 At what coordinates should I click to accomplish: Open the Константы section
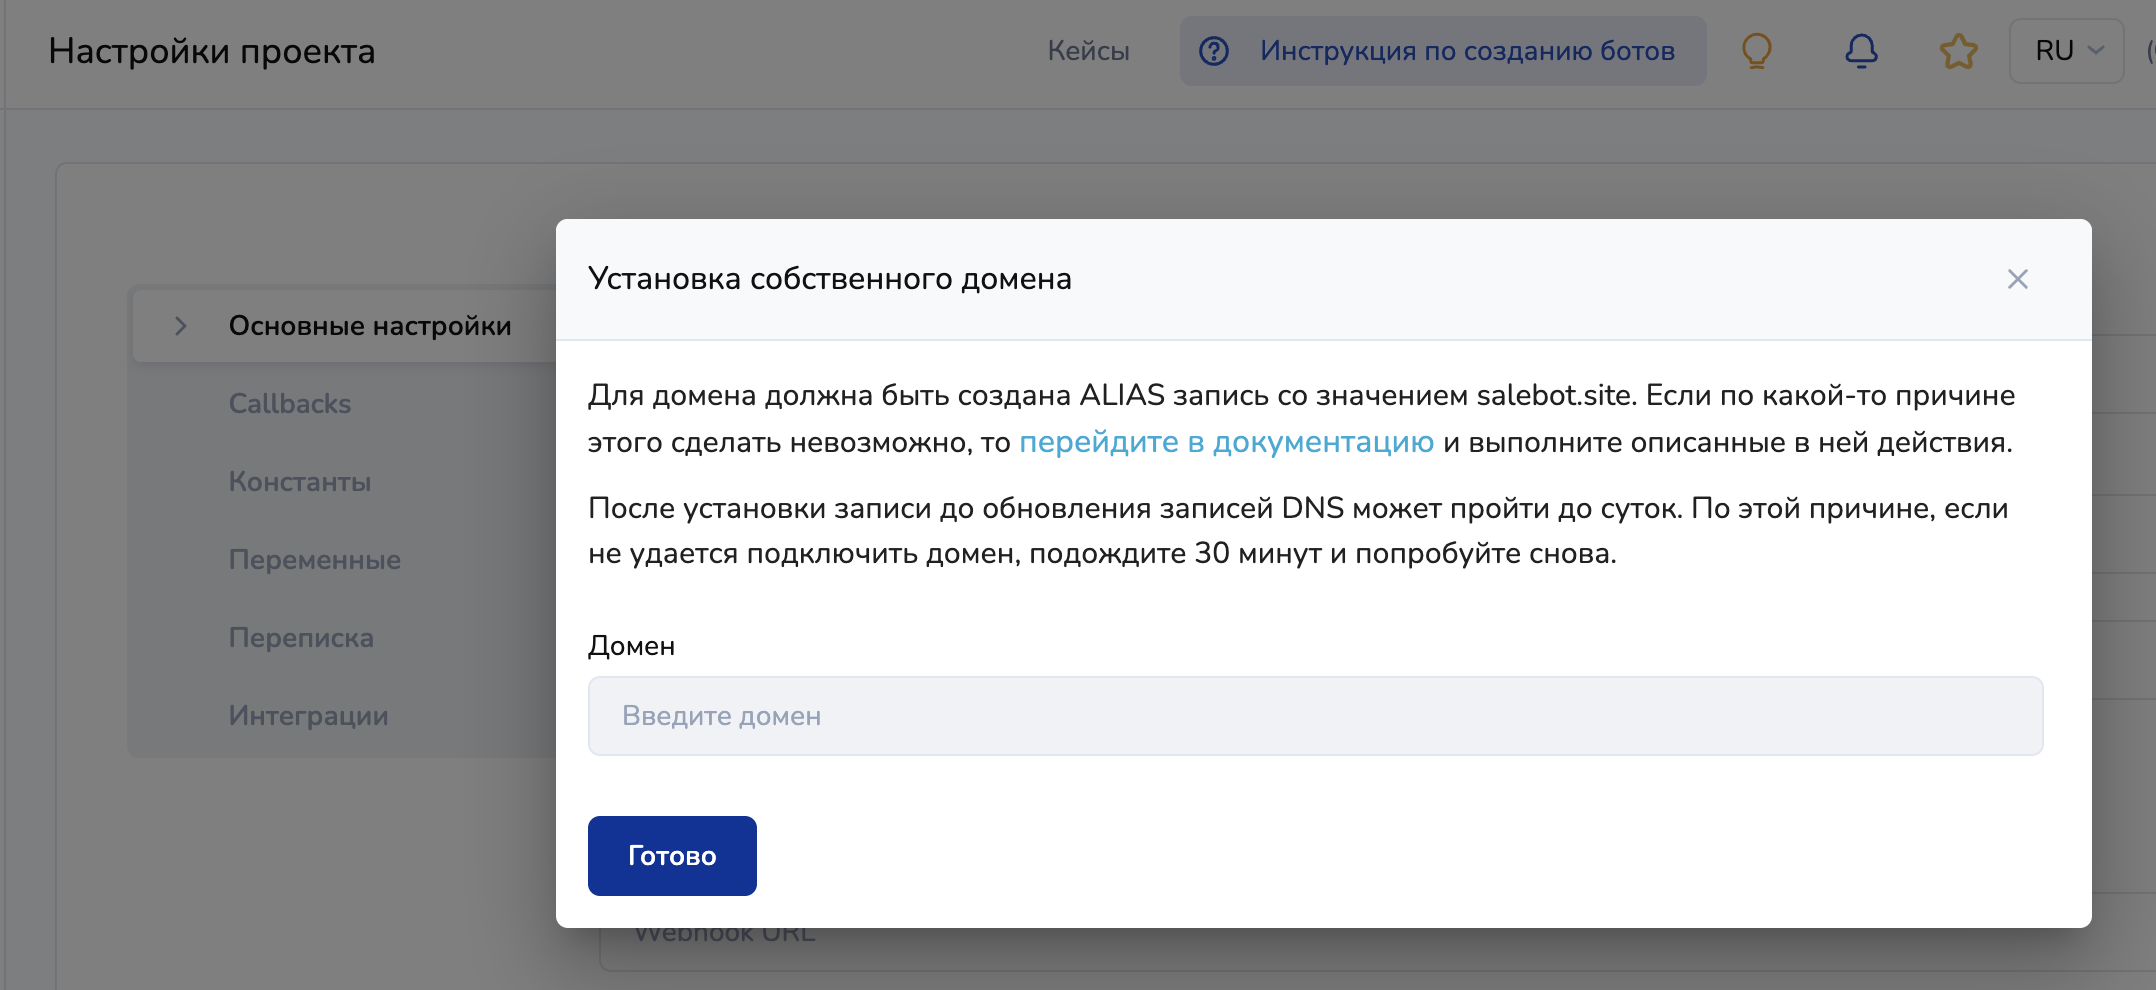coord(300,482)
